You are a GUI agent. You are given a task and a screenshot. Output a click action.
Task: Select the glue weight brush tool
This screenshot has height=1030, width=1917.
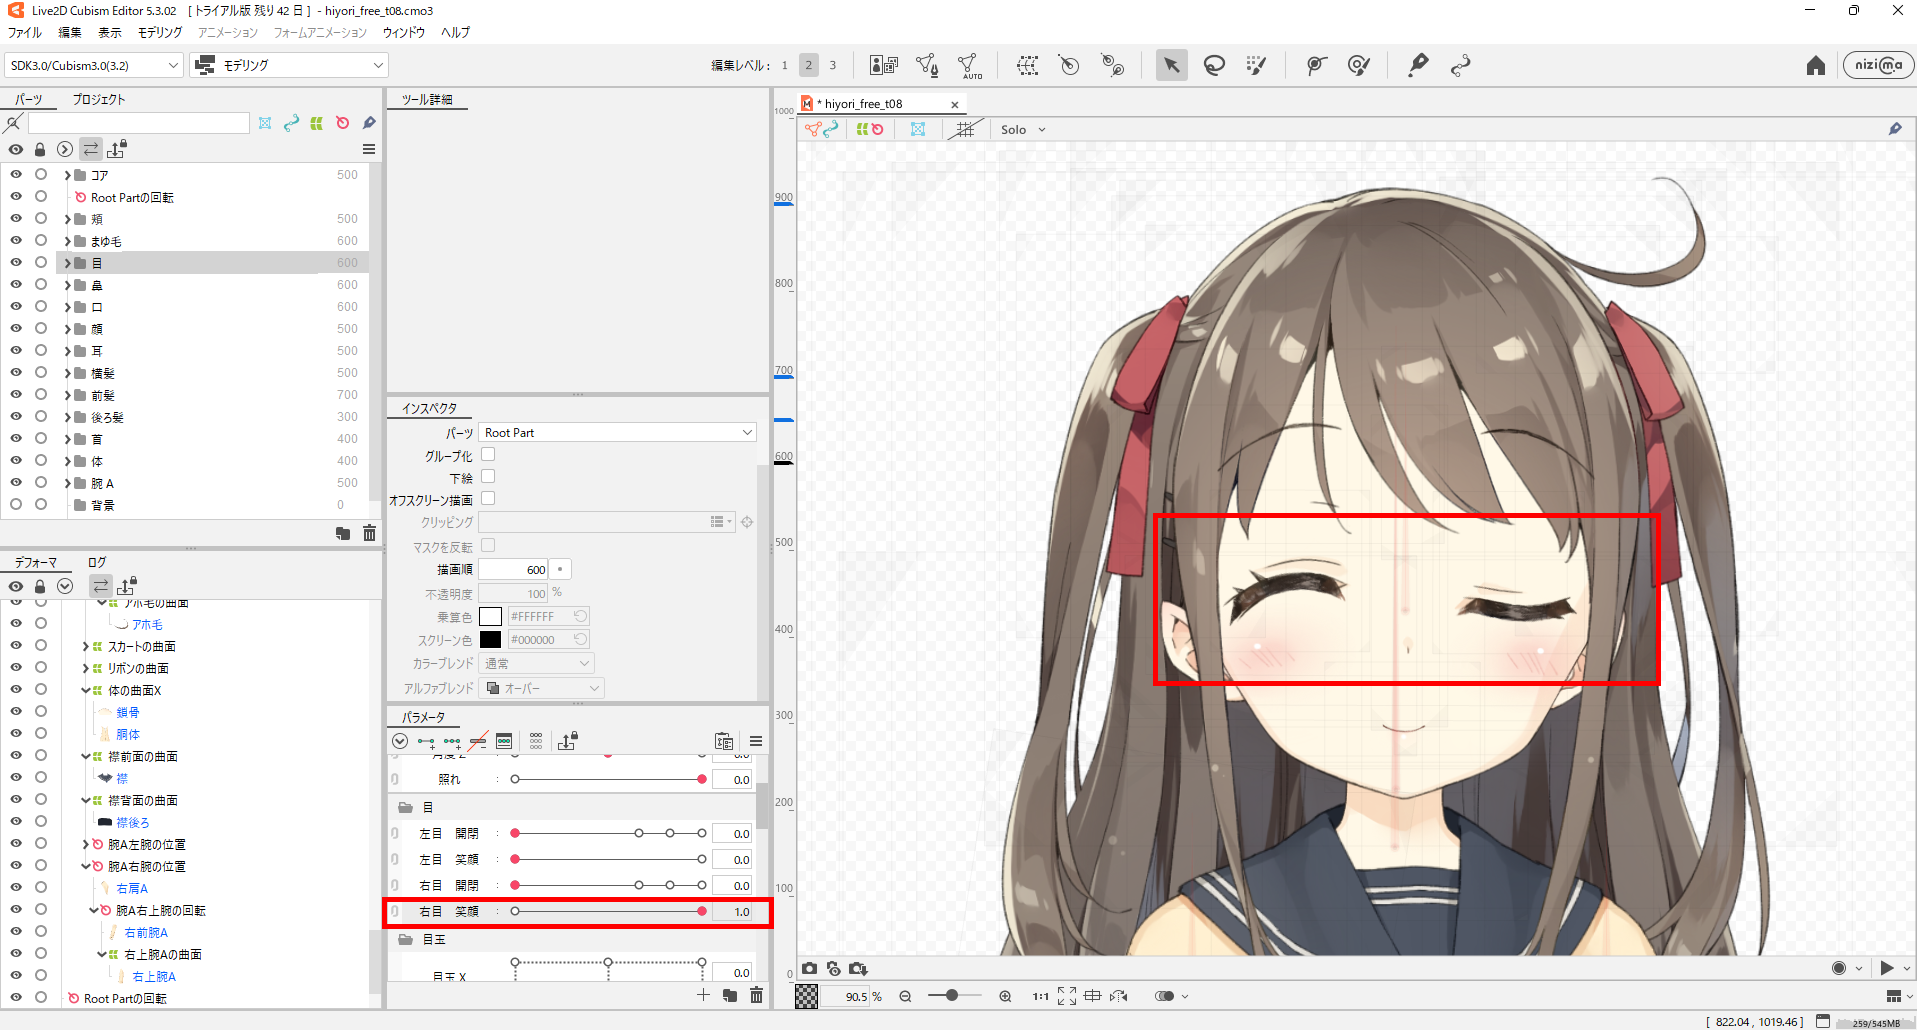[1358, 65]
